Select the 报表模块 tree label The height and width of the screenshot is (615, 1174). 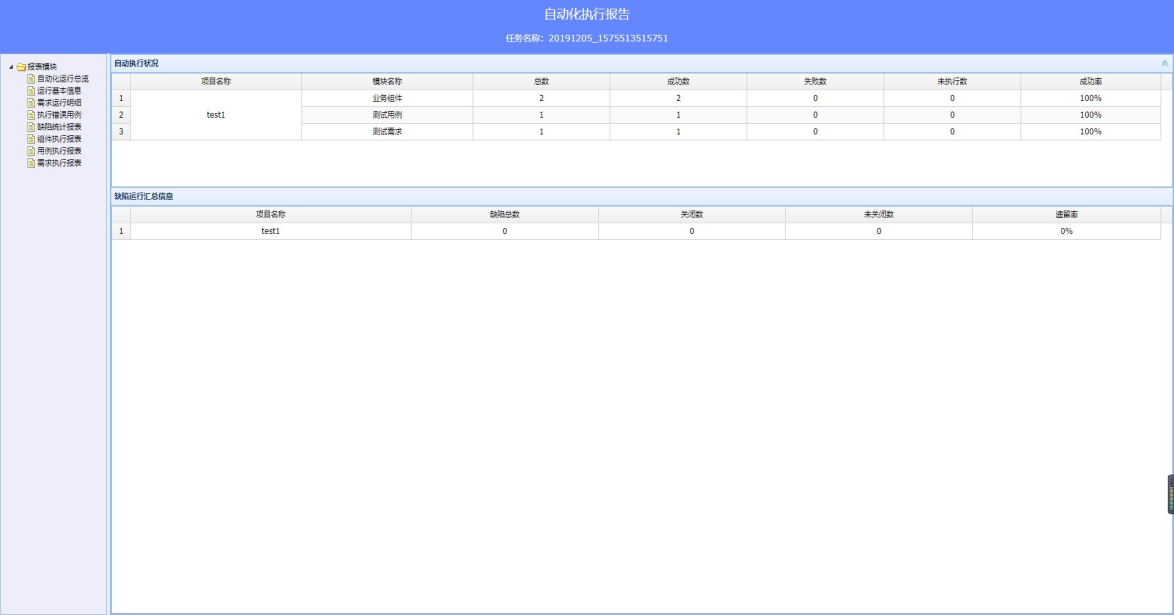42,67
